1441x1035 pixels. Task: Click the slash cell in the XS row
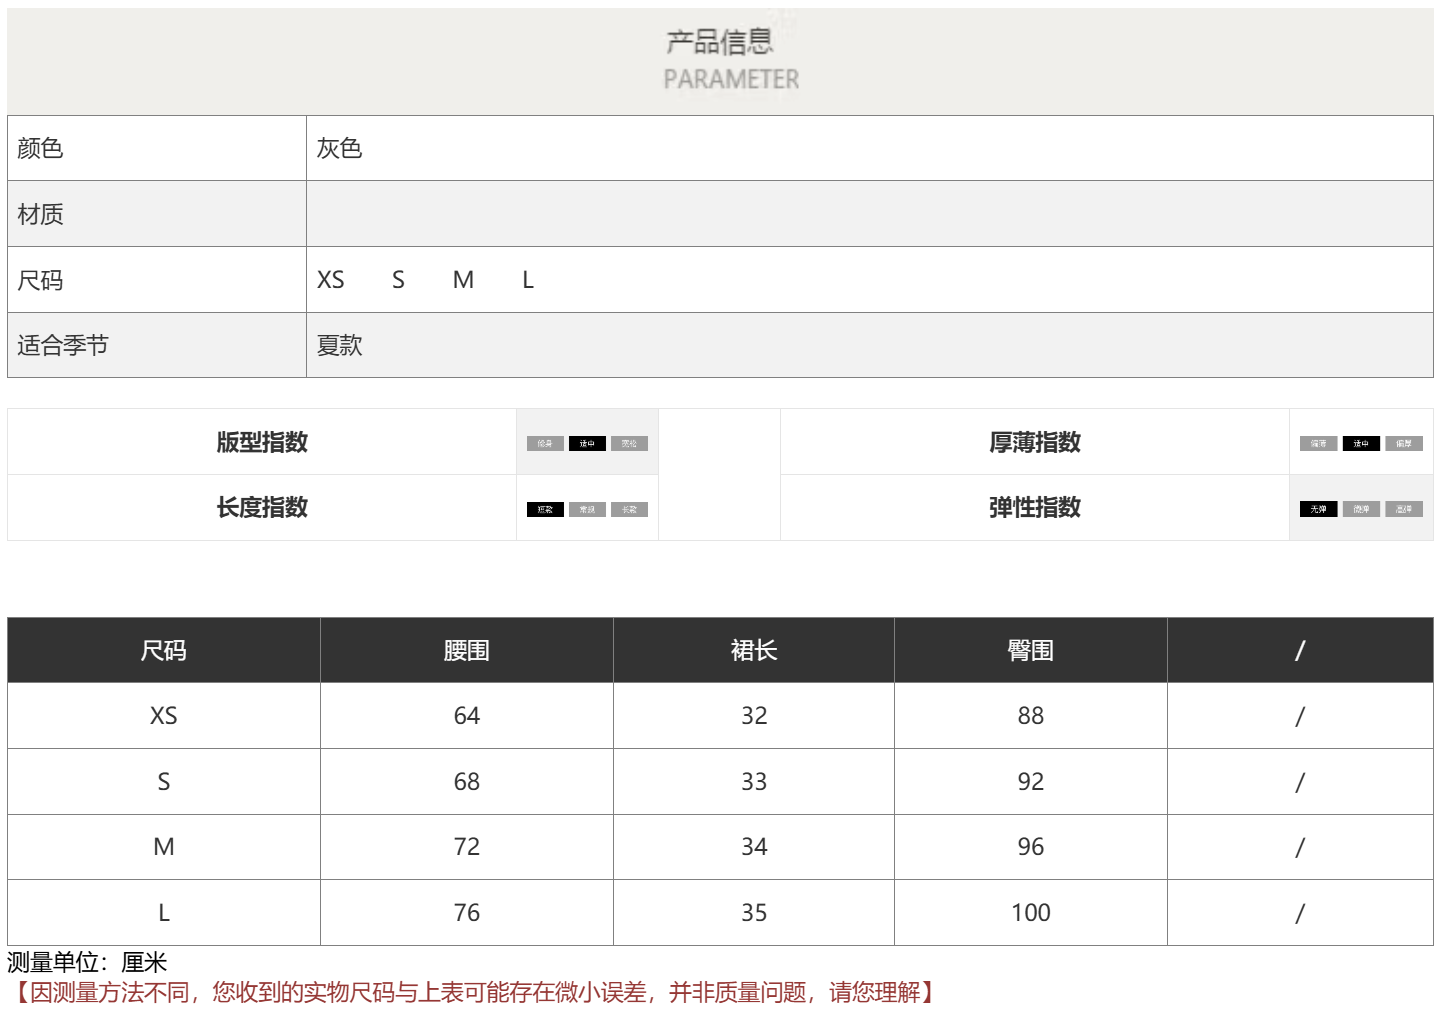coord(1300,716)
